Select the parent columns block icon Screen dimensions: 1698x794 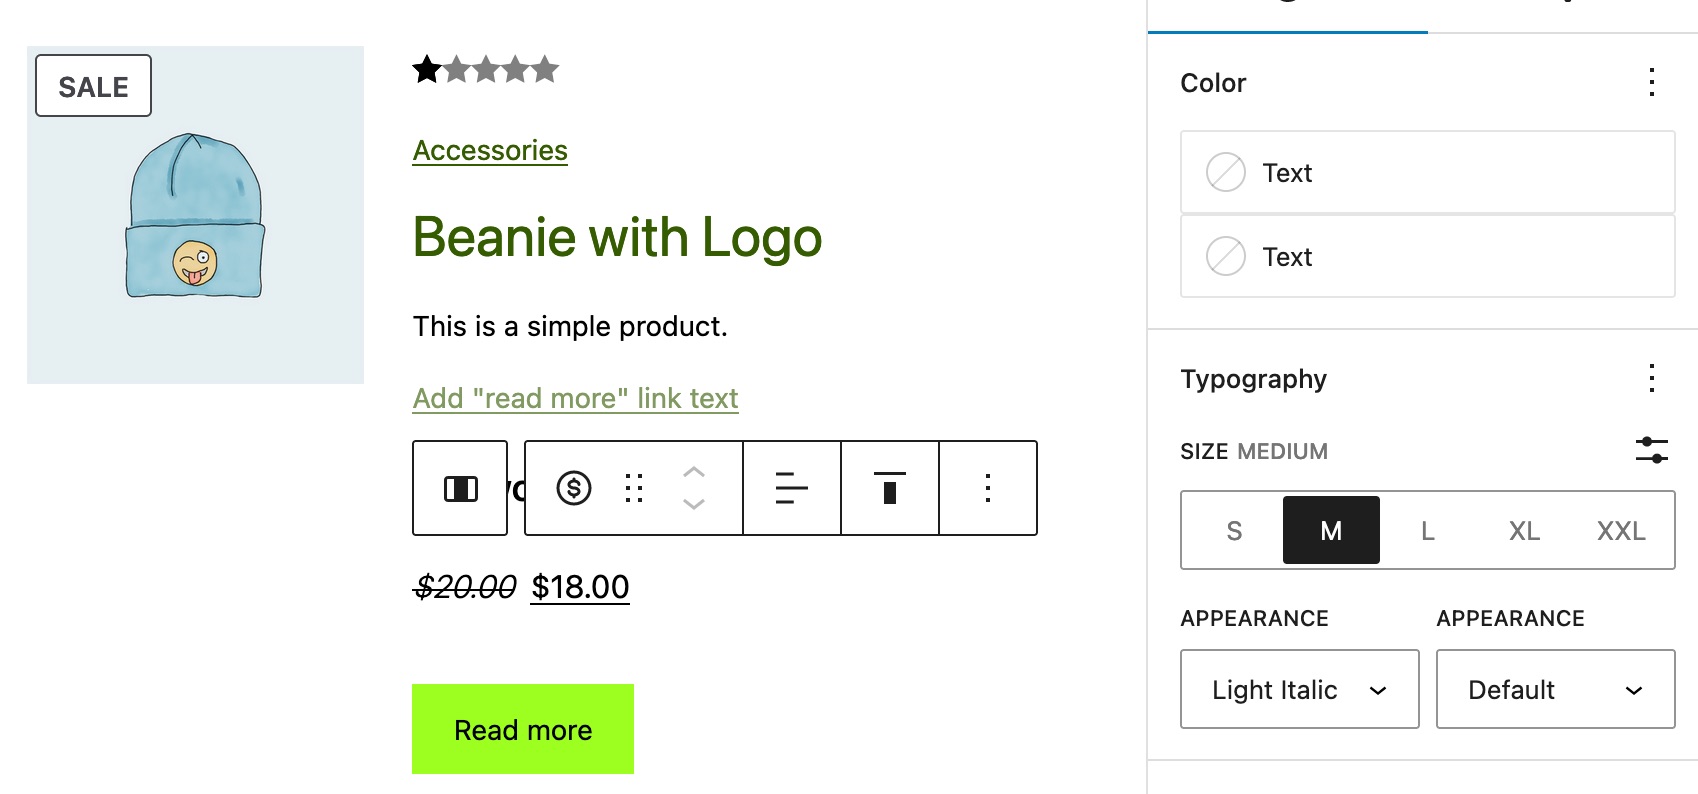pos(460,488)
